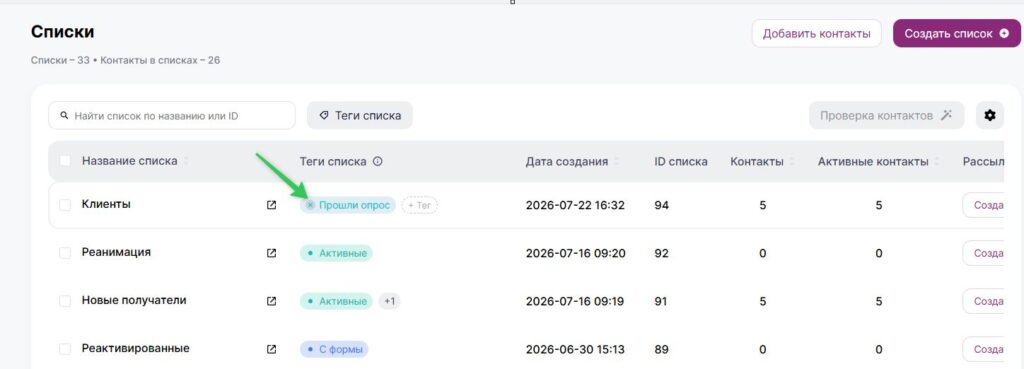Click date 2026-06-30 15:13
The width and height of the screenshot is (1024, 369).
pyautogui.click(x=575, y=349)
